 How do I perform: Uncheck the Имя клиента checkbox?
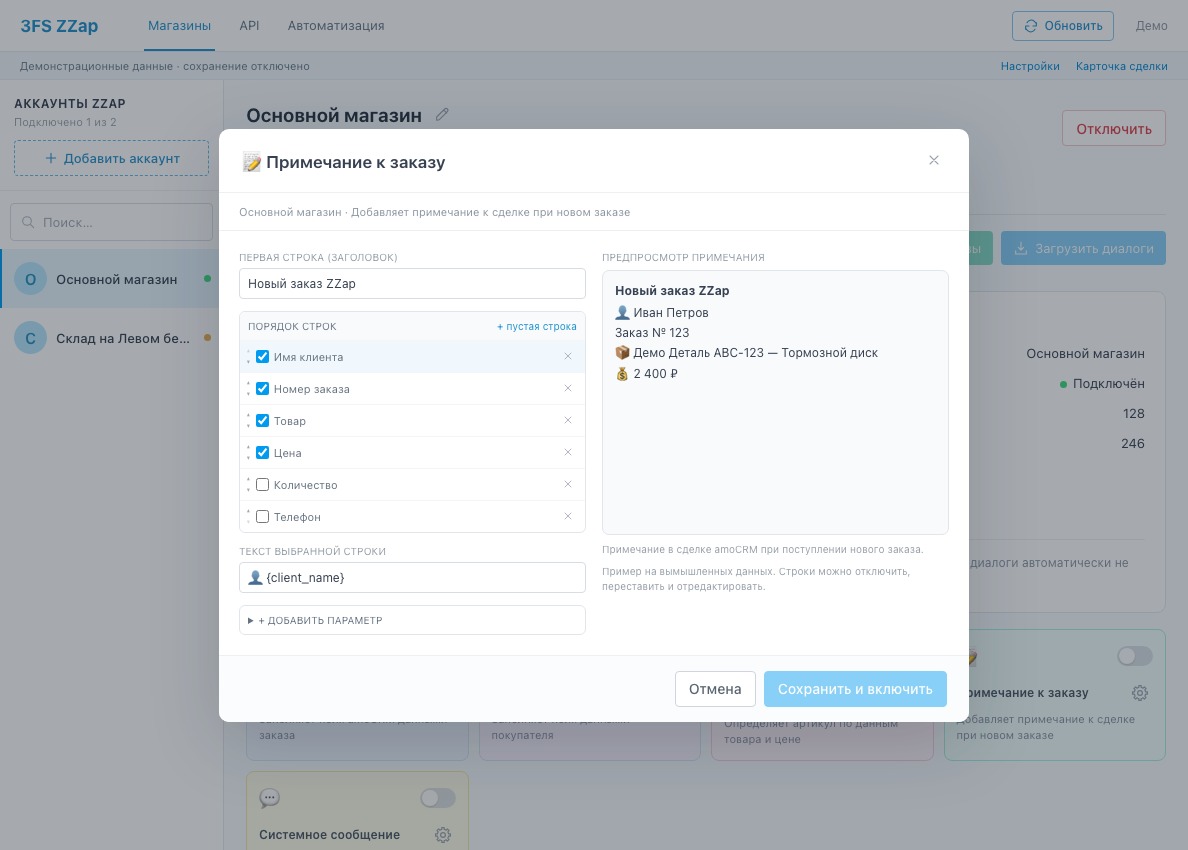[x=263, y=357]
